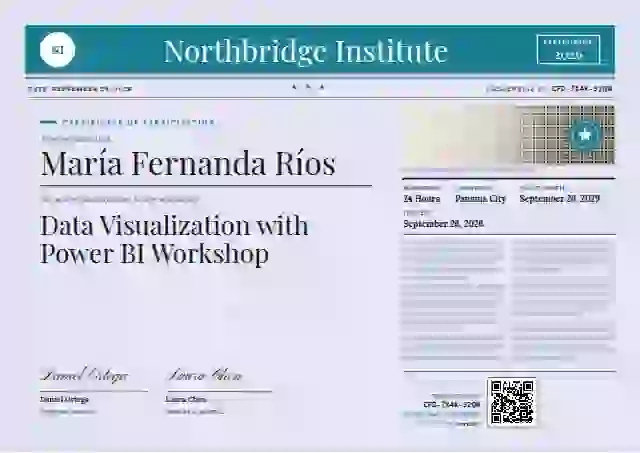Click the teal star seal badge
Screen dimensions: 640x453
point(585,135)
